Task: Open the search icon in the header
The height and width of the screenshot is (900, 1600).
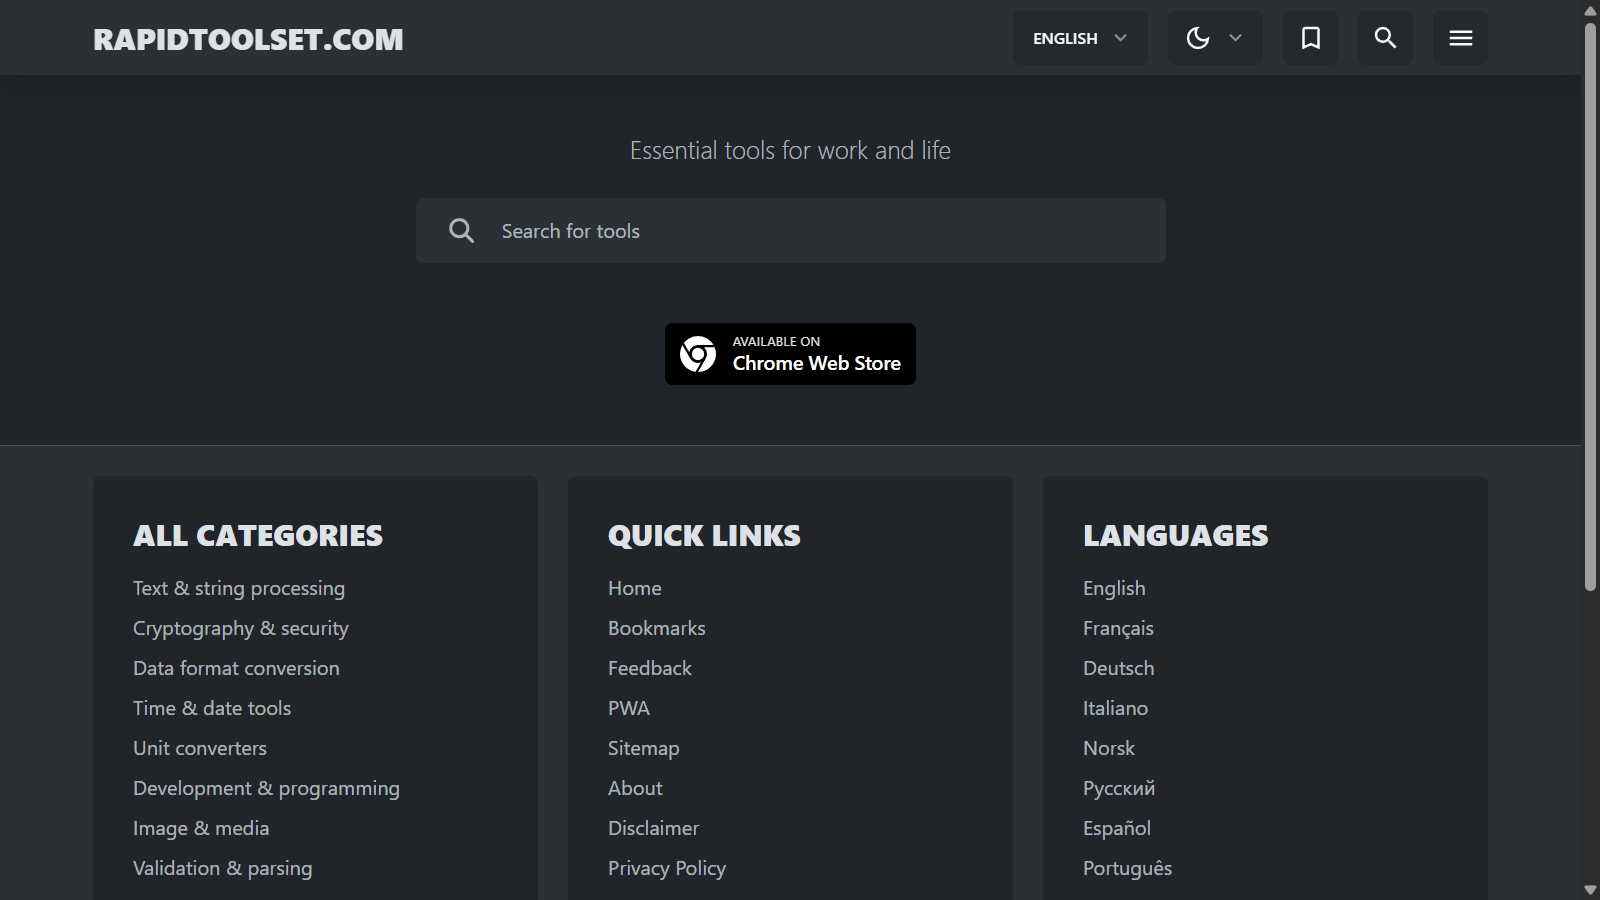Action: [1384, 37]
